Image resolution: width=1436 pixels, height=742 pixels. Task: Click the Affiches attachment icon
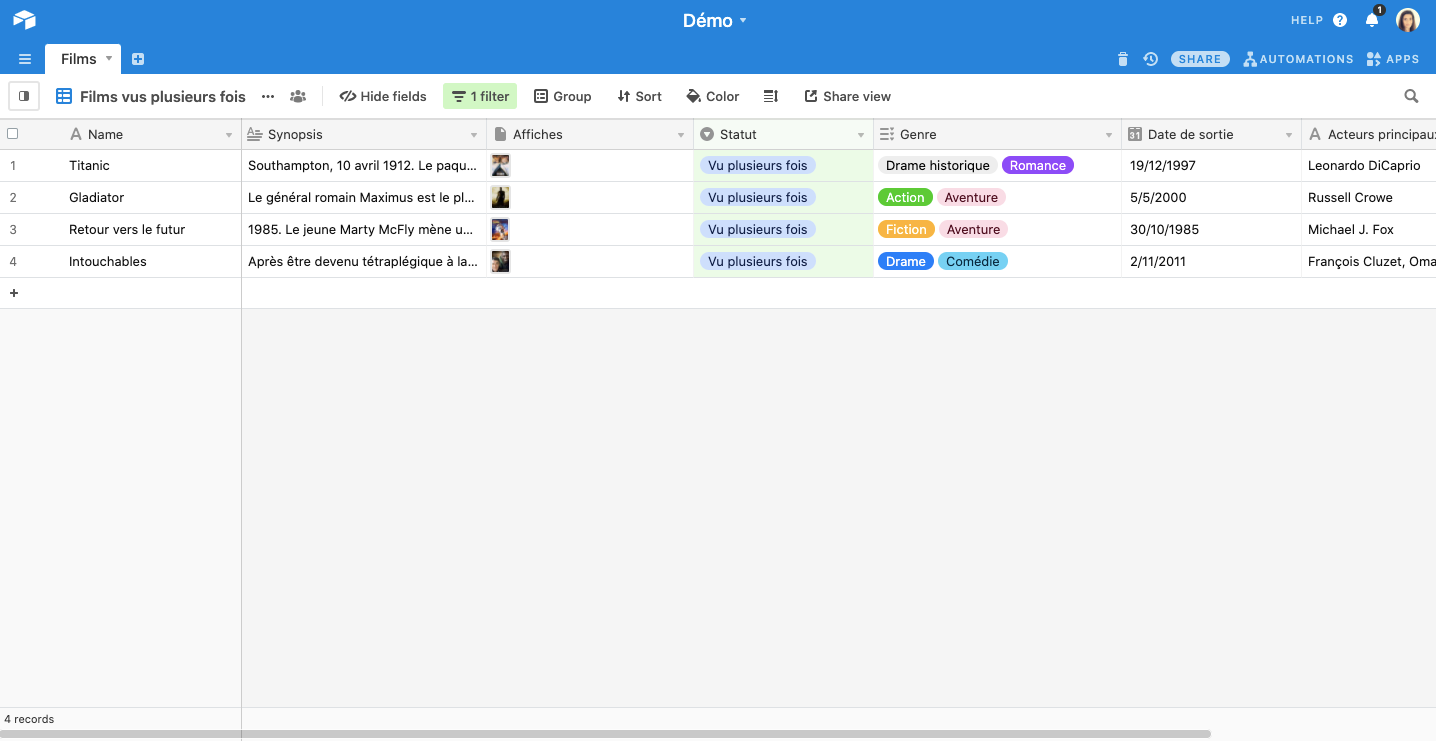(500, 134)
